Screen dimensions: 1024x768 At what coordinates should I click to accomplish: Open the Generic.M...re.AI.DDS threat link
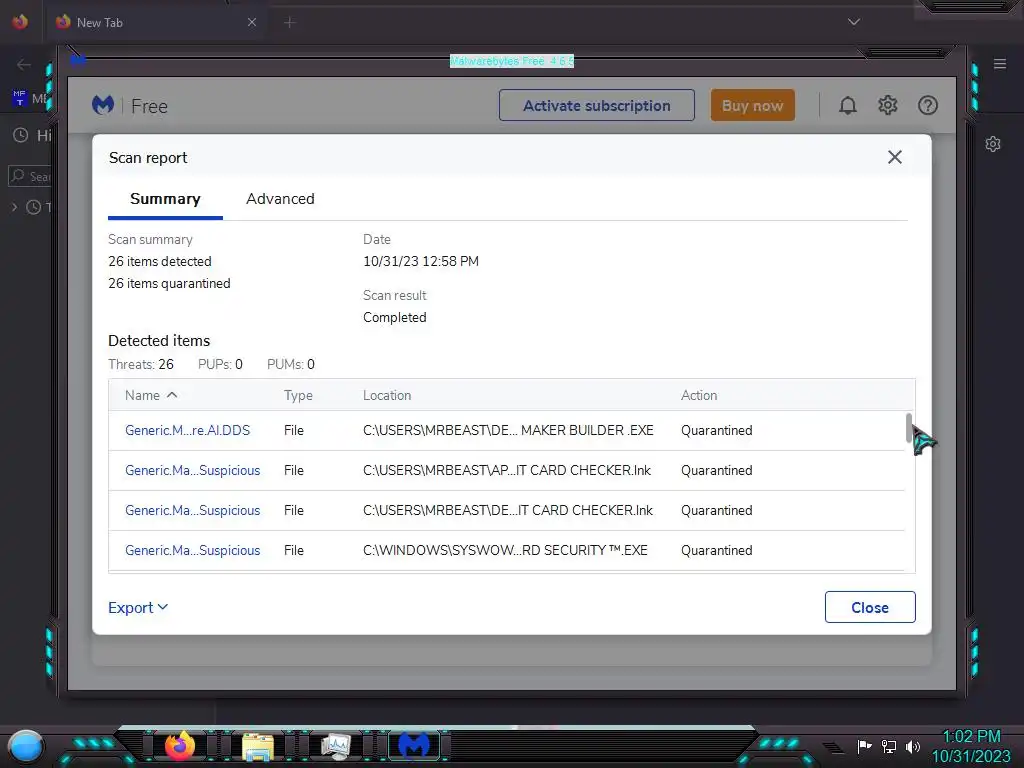(187, 430)
